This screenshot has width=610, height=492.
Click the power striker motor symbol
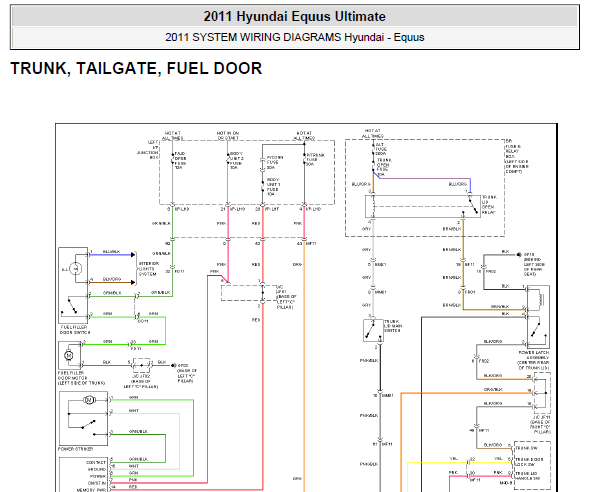click(89, 399)
